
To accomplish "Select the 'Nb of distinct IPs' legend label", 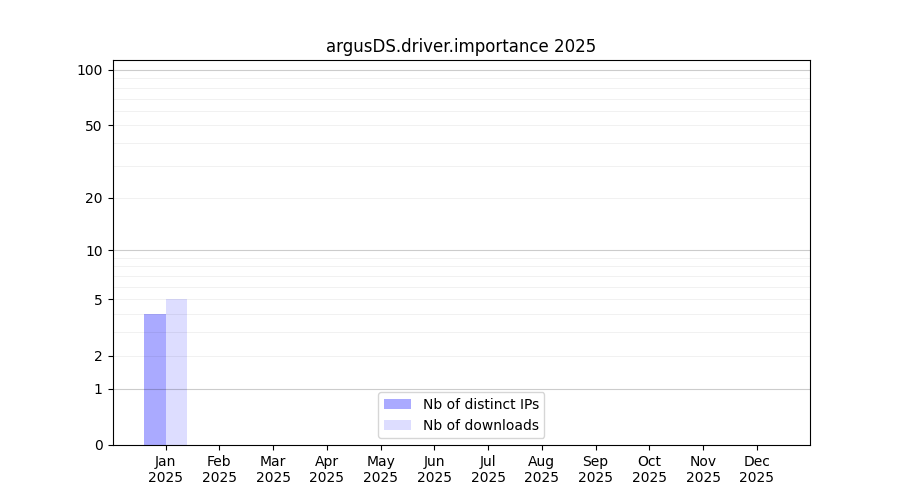I will [480, 404].
